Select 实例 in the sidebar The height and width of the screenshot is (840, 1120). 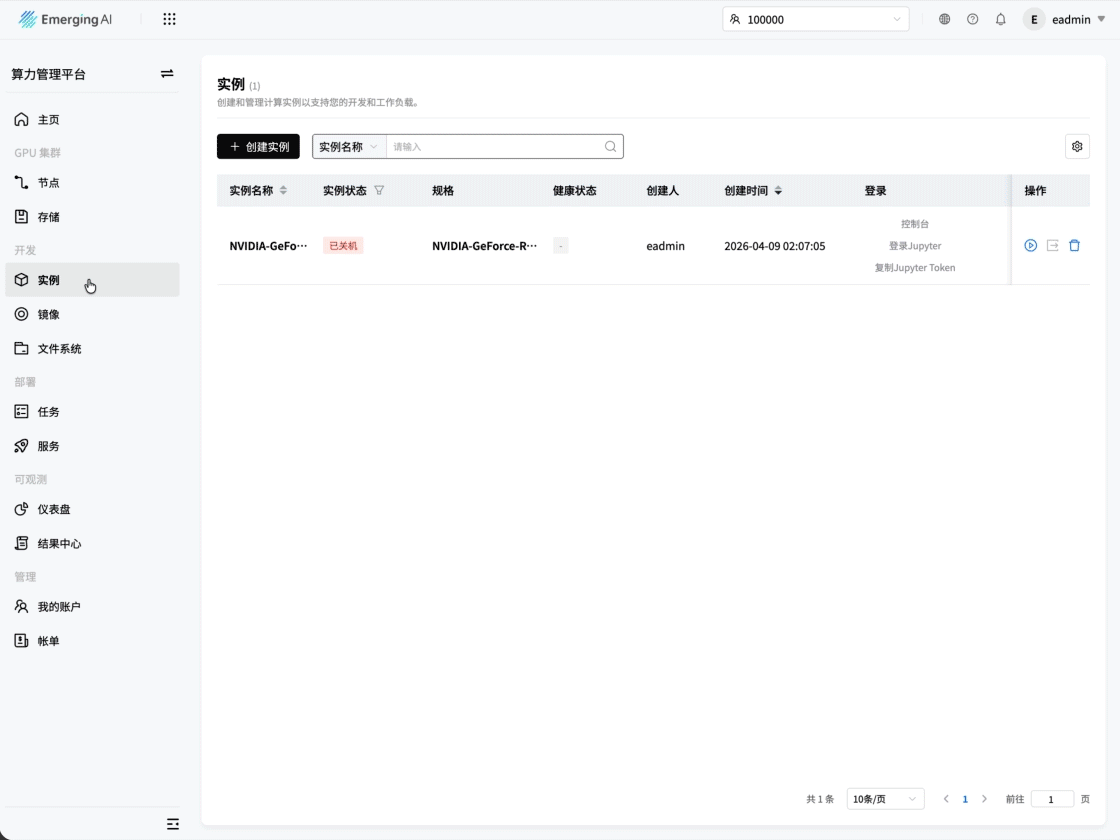[92, 280]
